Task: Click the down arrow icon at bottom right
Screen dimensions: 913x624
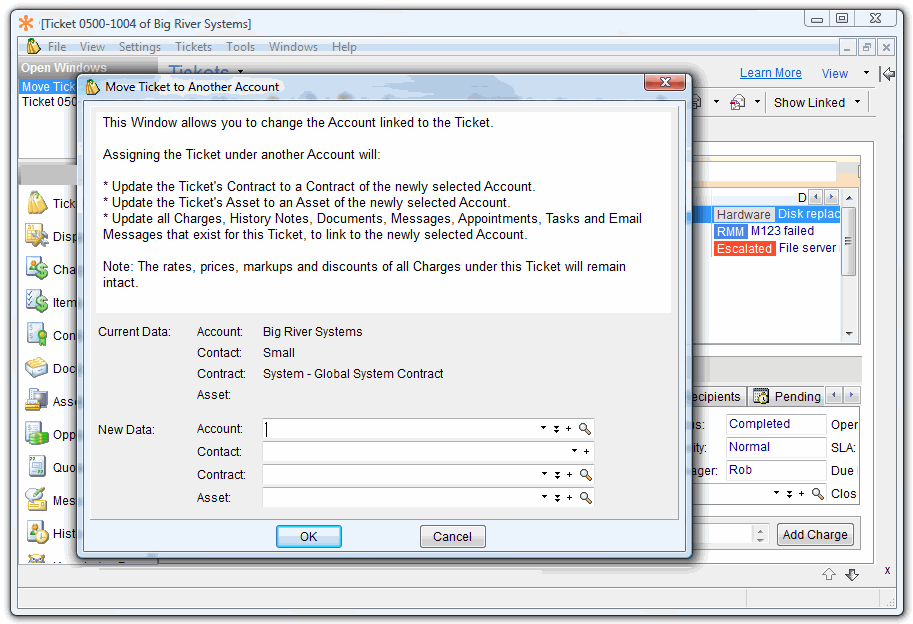Action: [x=852, y=574]
